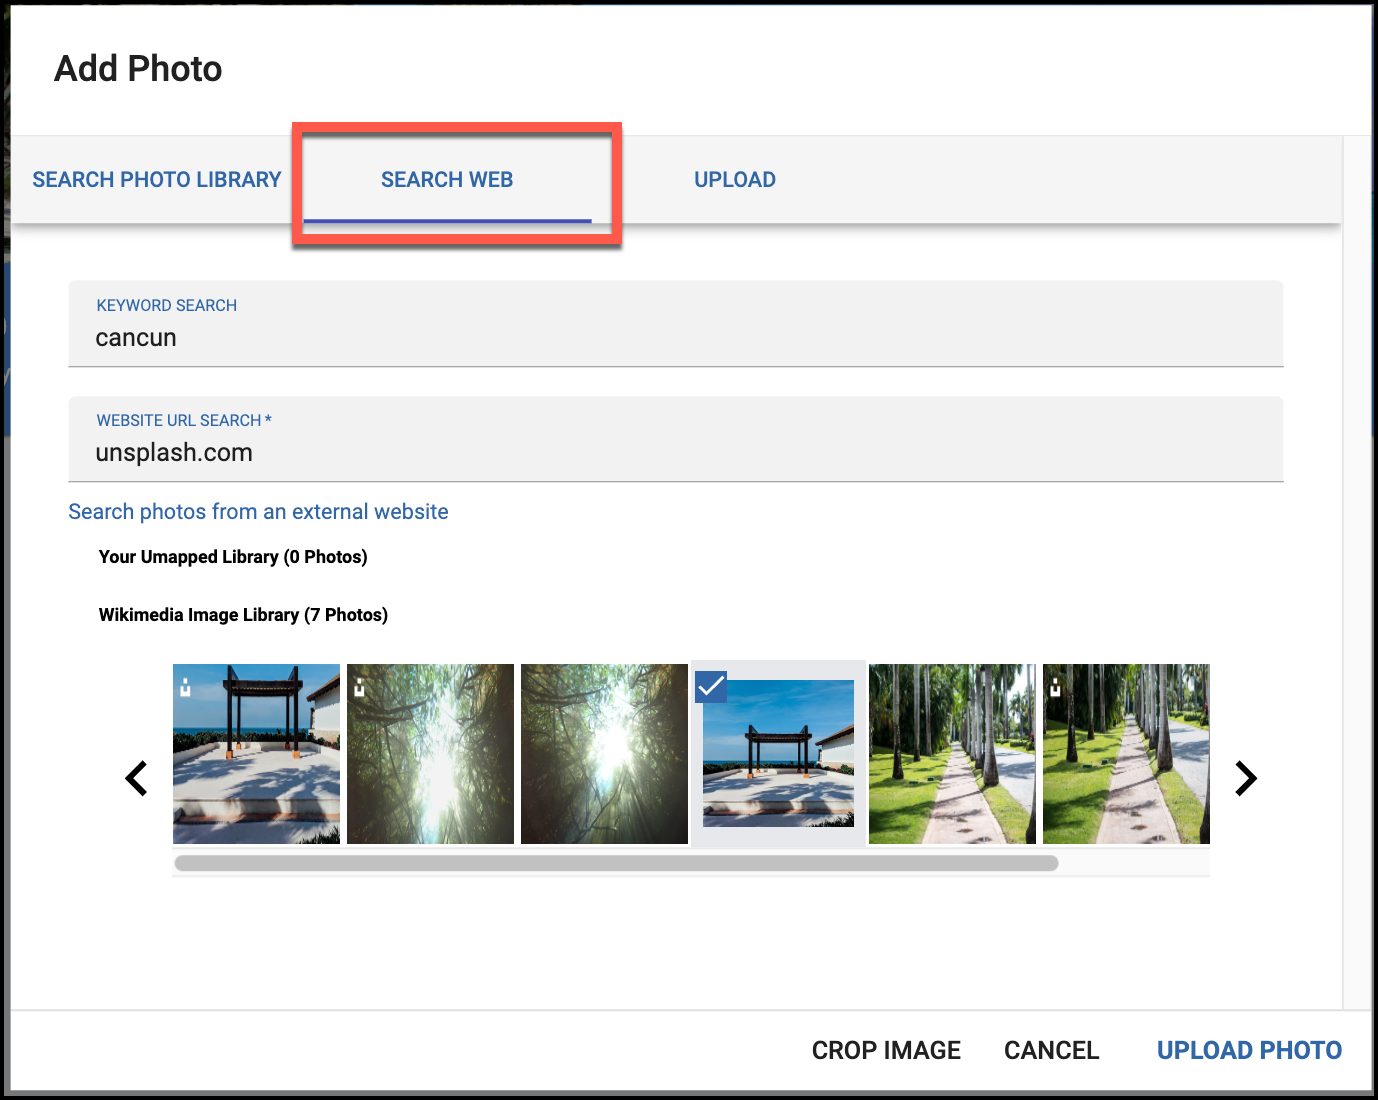Cancel the Add Photo dialog
This screenshot has height=1100, width=1378.
click(x=1051, y=1050)
